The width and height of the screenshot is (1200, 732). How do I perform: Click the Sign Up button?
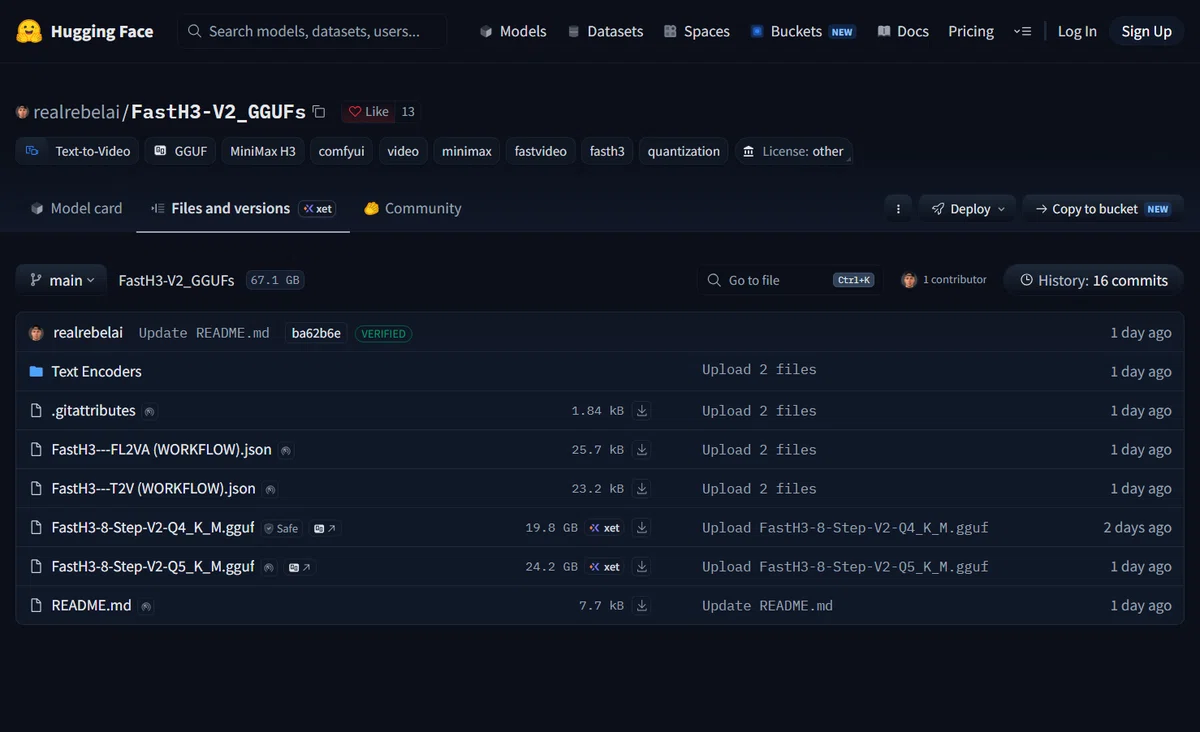(x=1146, y=31)
